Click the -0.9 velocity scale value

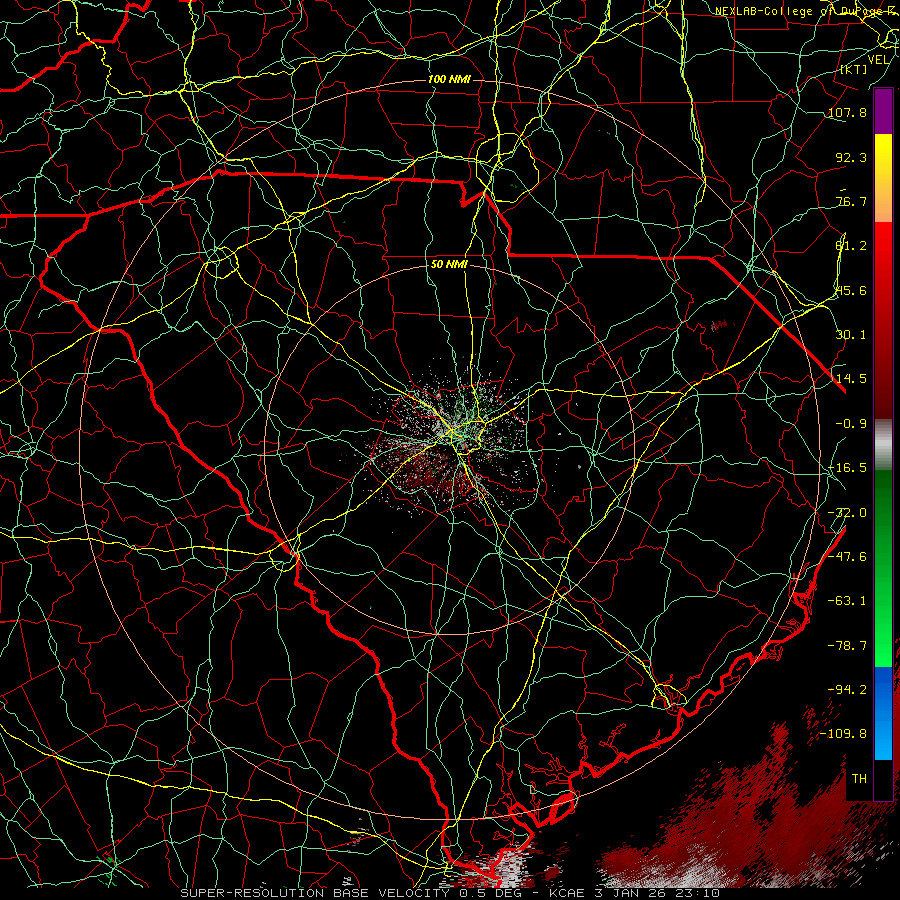(851, 424)
